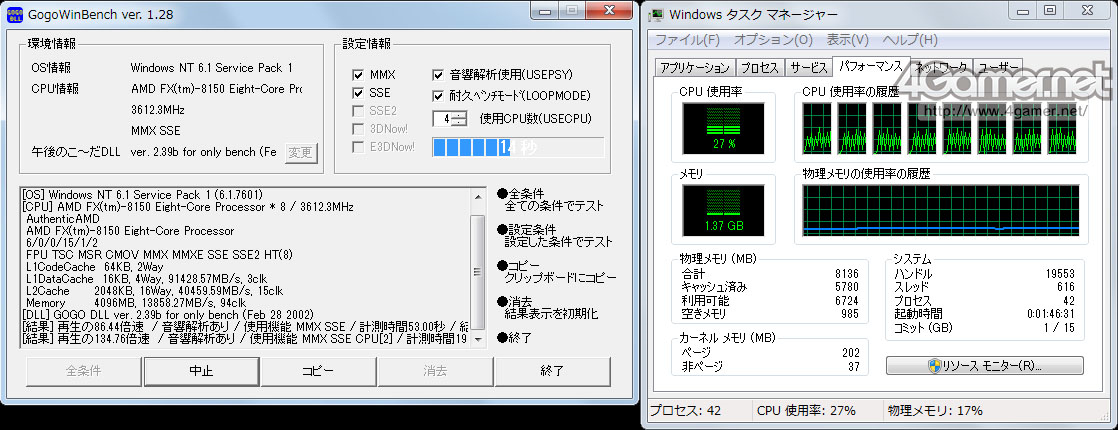This screenshot has width=1118, height=430.
Task: Click the Task Manager title bar icon
Action: click(x=657, y=14)
